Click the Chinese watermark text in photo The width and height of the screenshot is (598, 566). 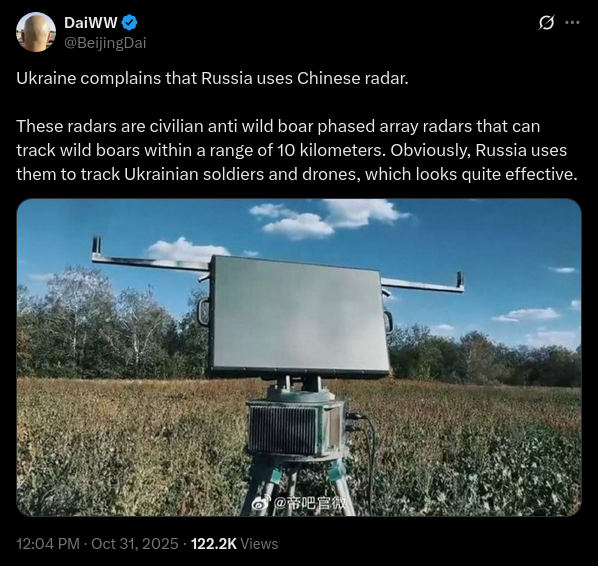pyautogui.click(x=310, y=503)
